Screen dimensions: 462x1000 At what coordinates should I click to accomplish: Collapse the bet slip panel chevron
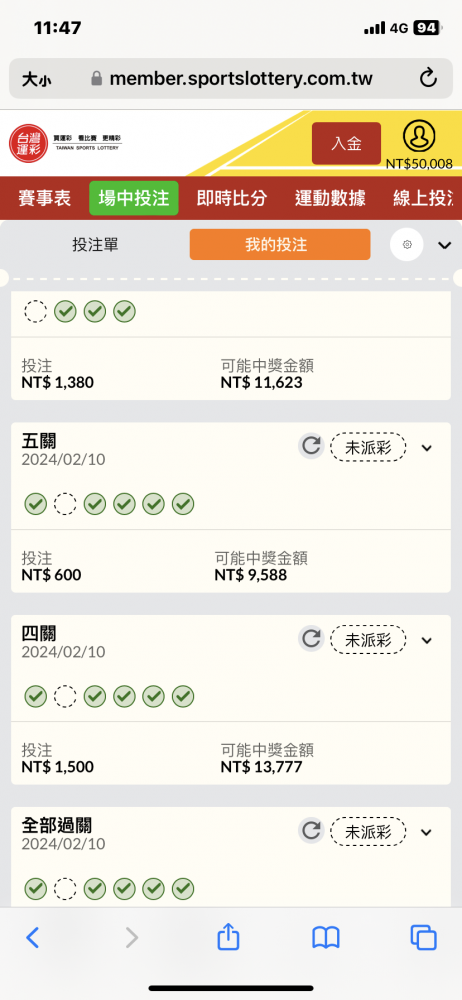[x=445, y=246]
